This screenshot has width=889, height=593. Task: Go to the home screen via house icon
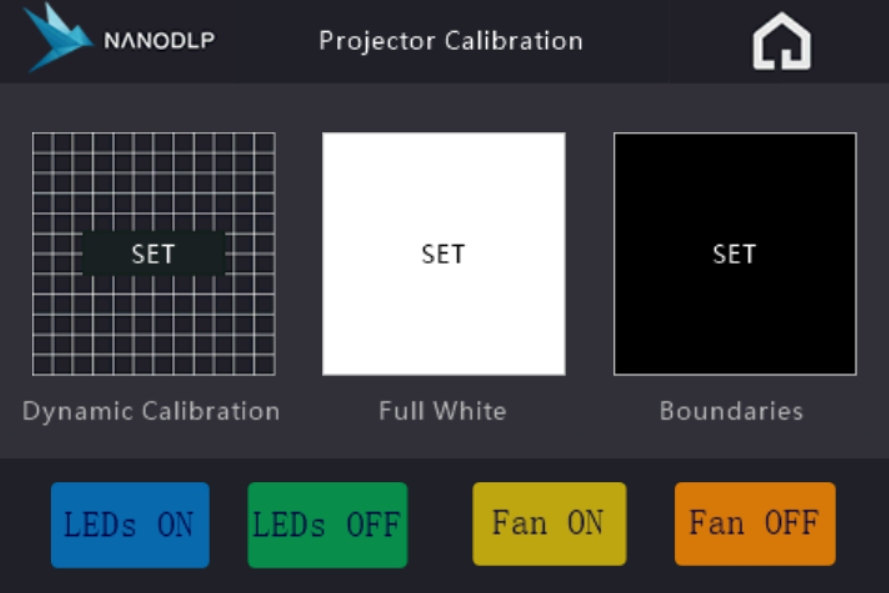782,42
